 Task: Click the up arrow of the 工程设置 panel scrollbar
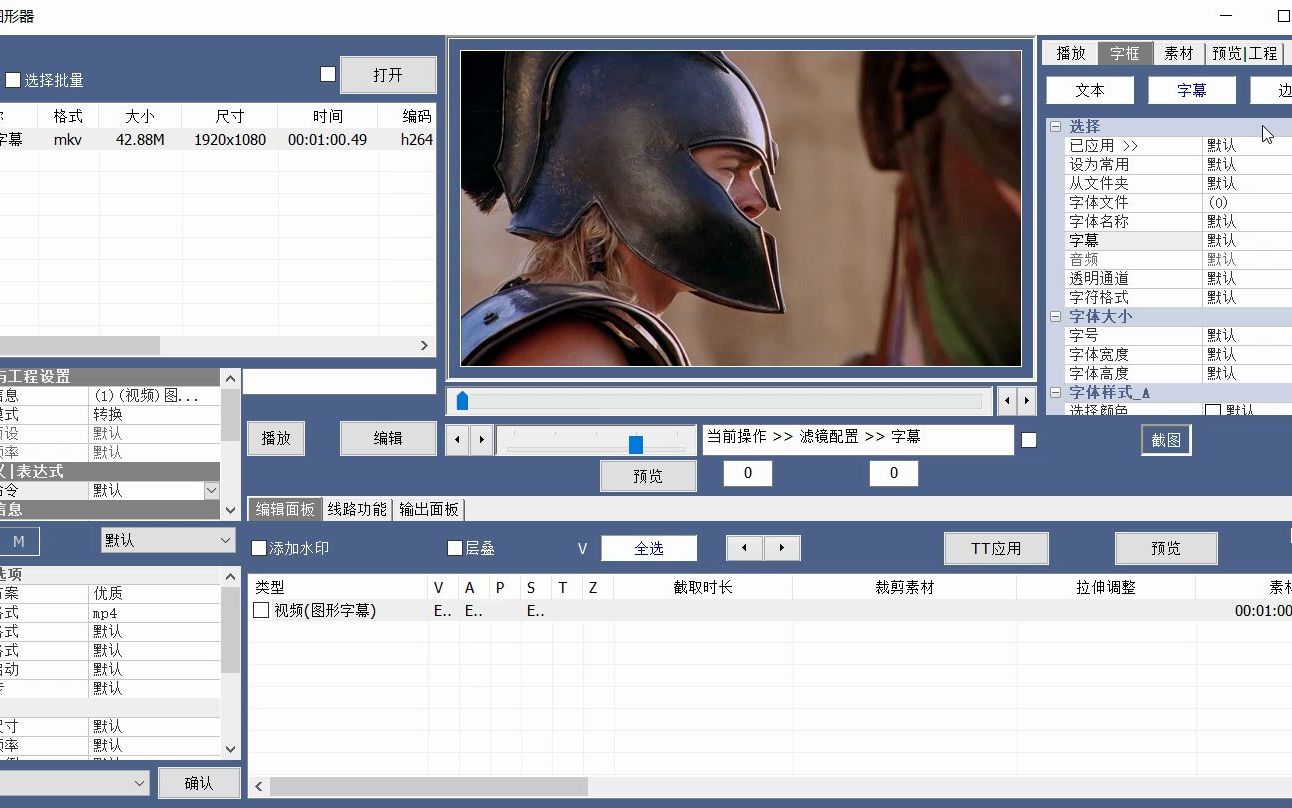230,378
